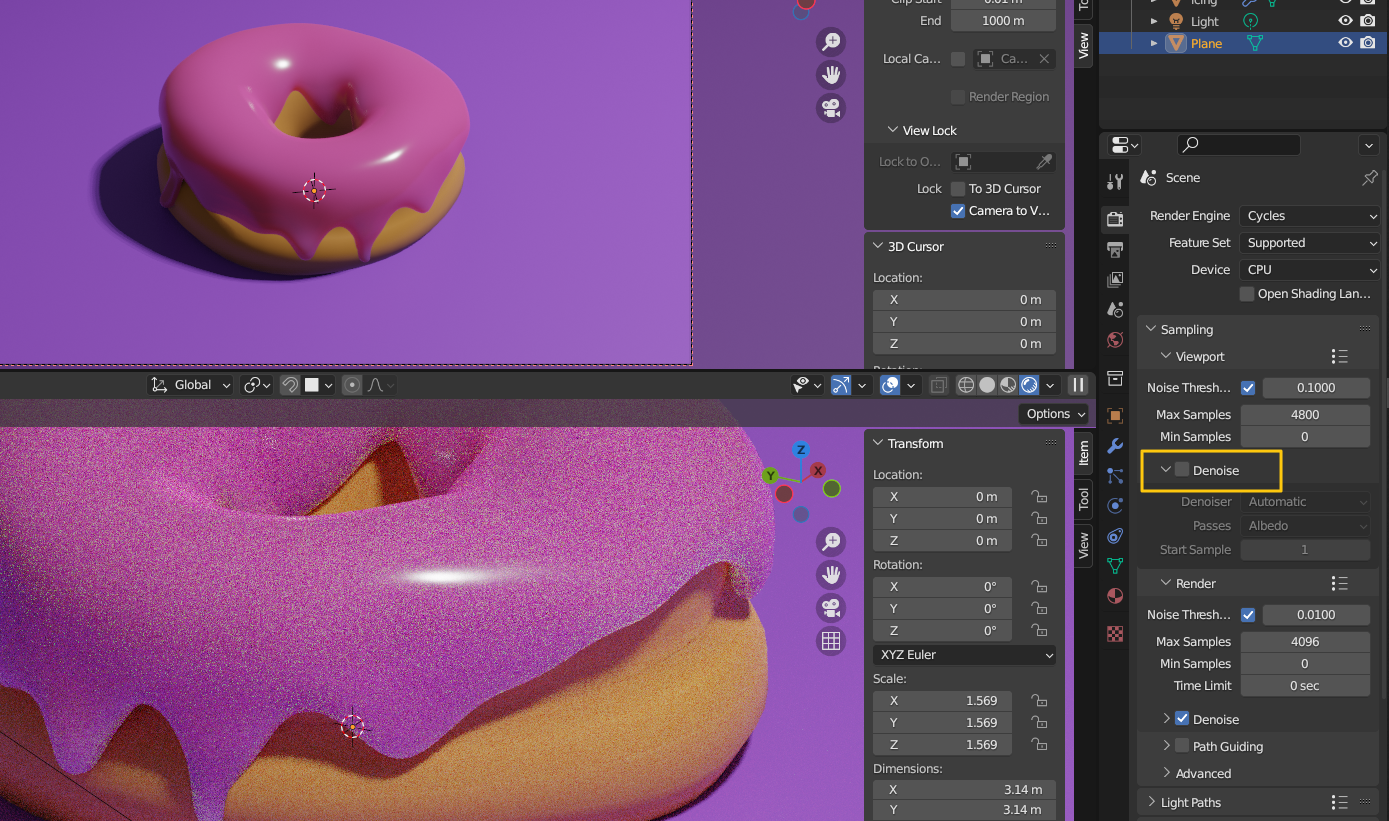Disable Light in renders via camera icon

tap(1367, 21)
